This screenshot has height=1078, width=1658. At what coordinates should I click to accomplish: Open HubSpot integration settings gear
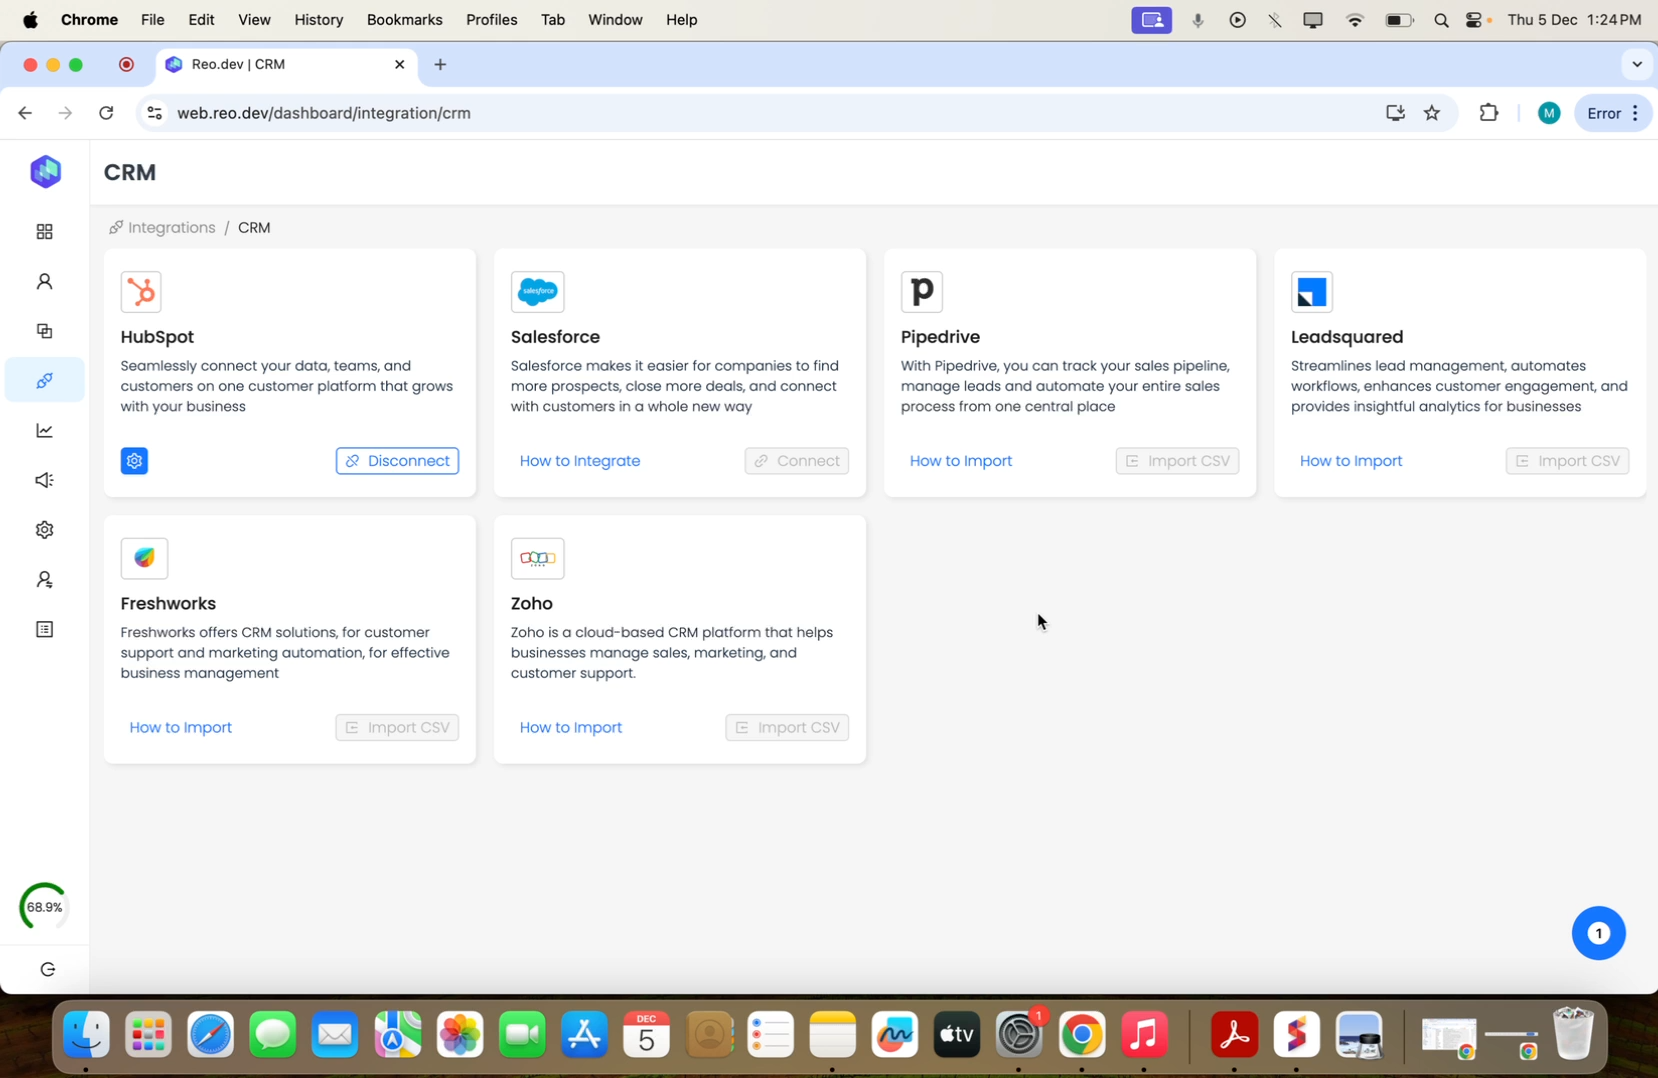tap(134, 461)
